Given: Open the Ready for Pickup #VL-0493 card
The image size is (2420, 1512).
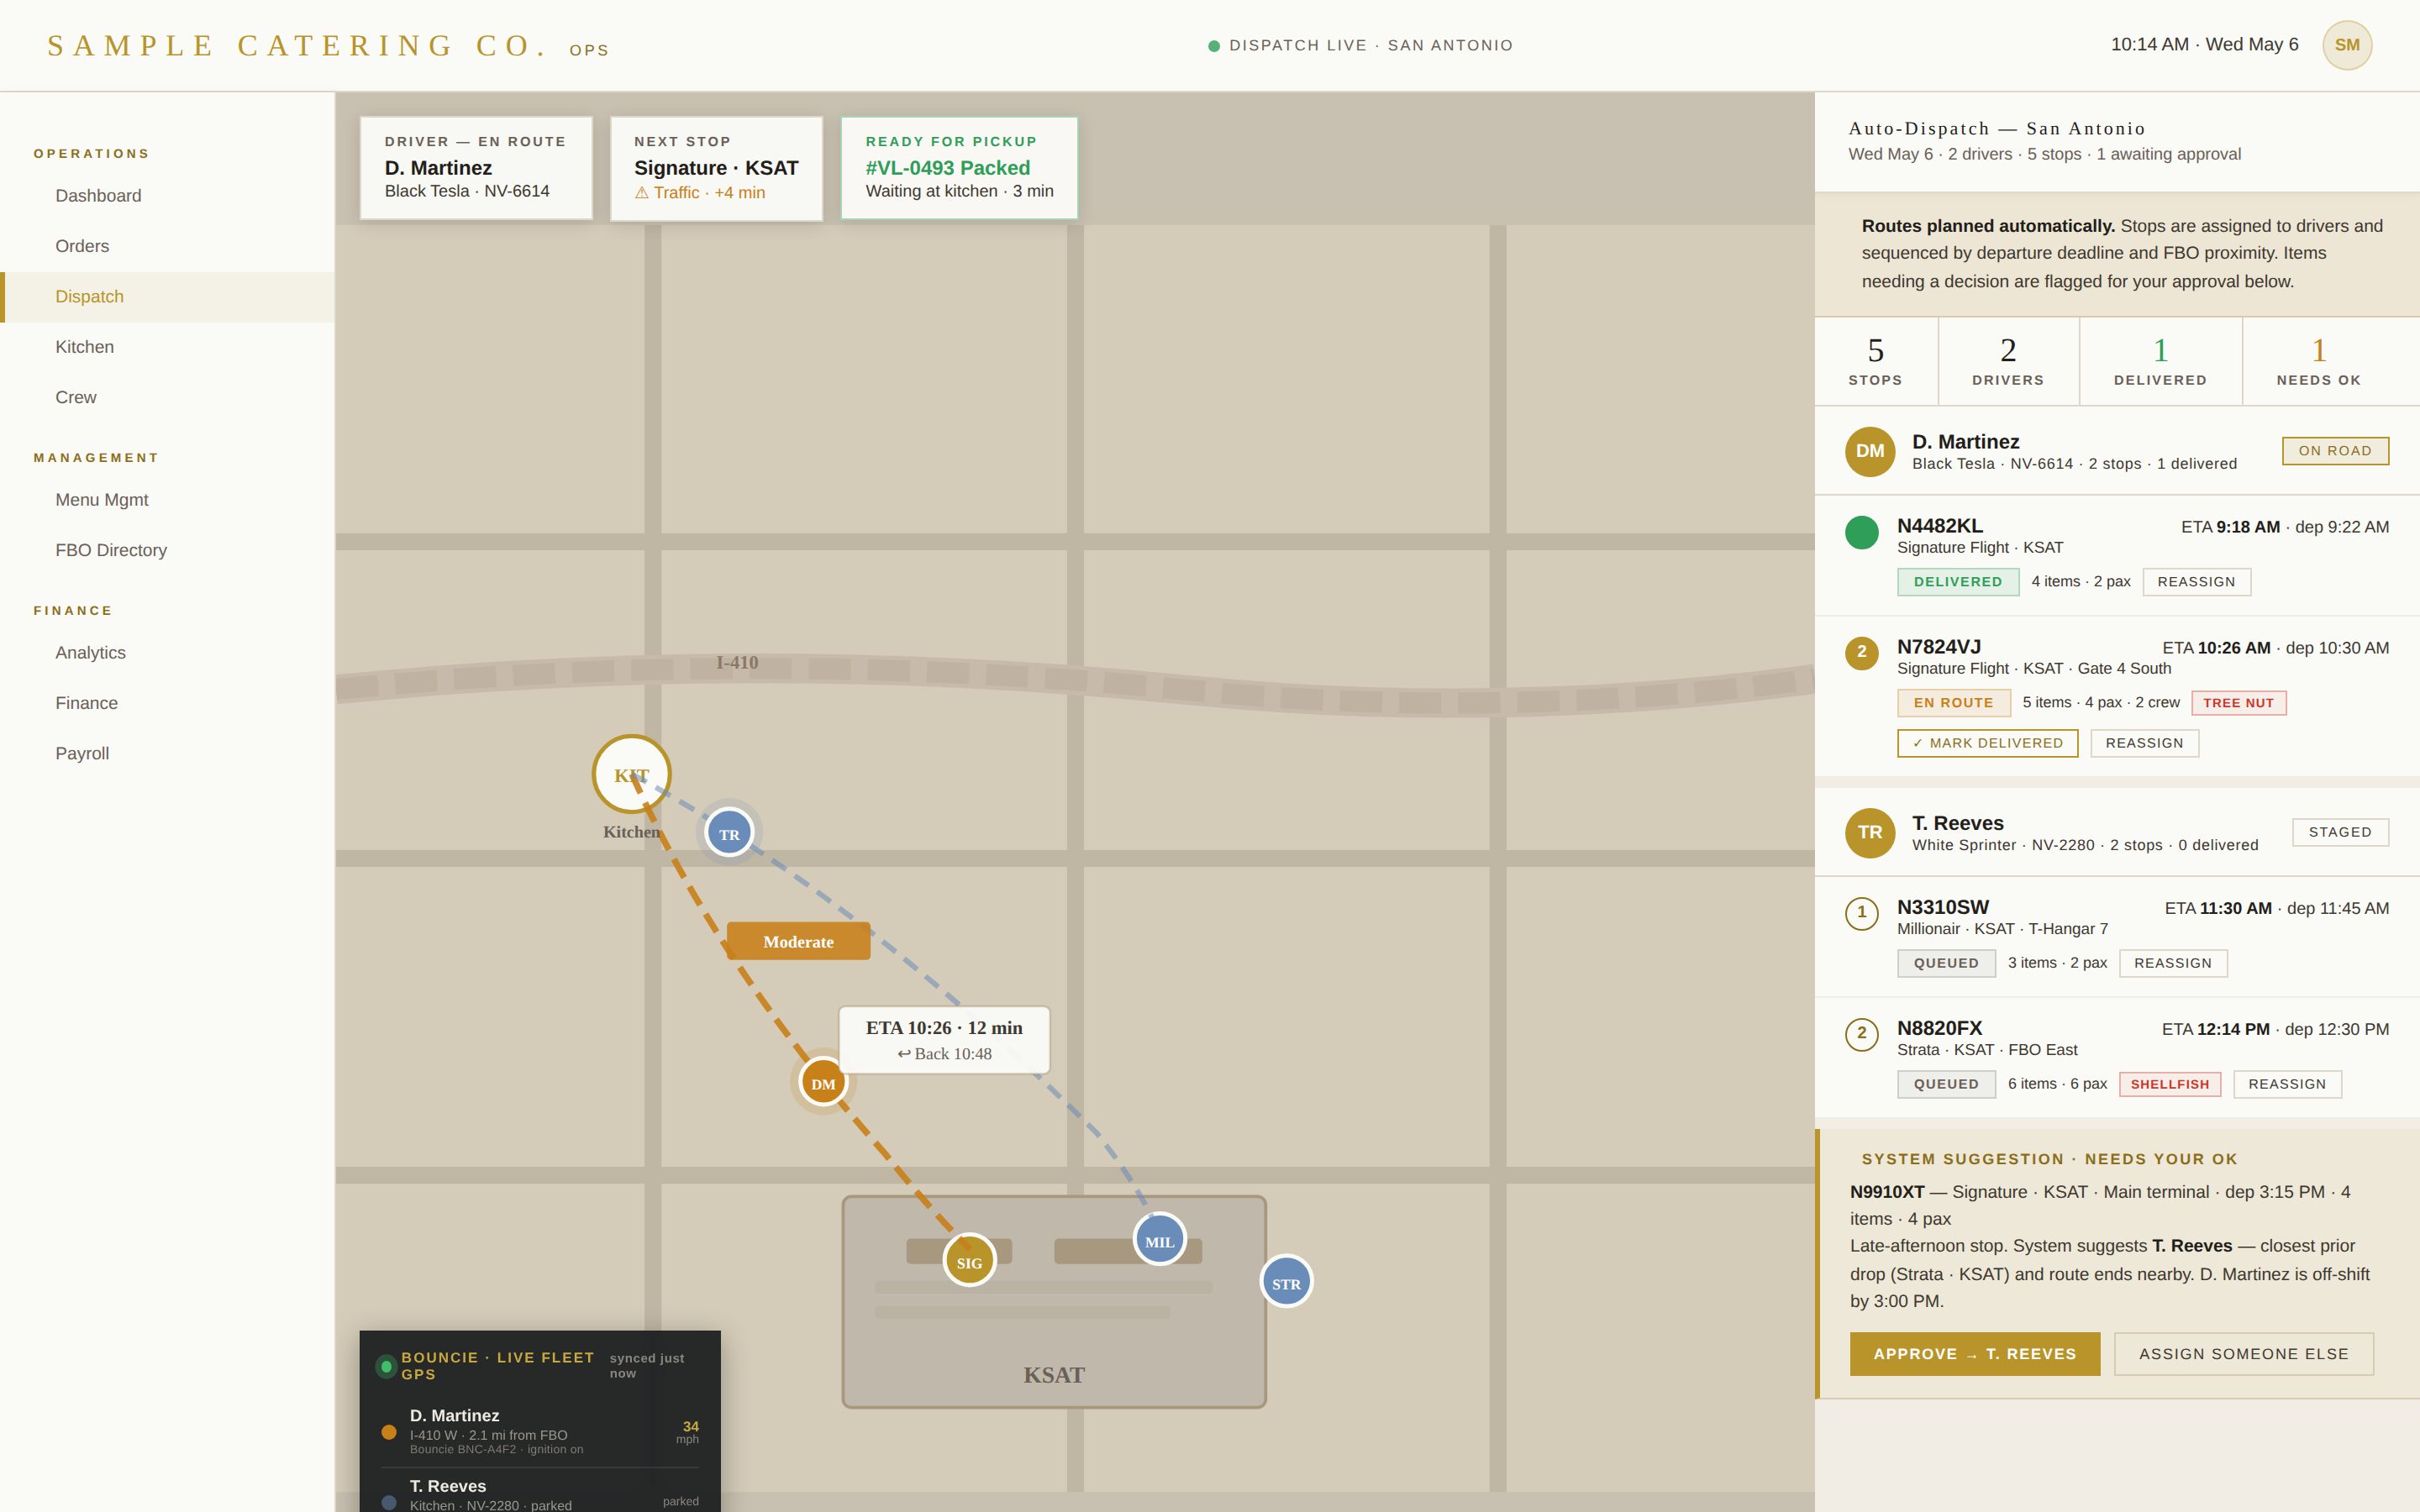Looking at the screenshot, I should point(959,168).
